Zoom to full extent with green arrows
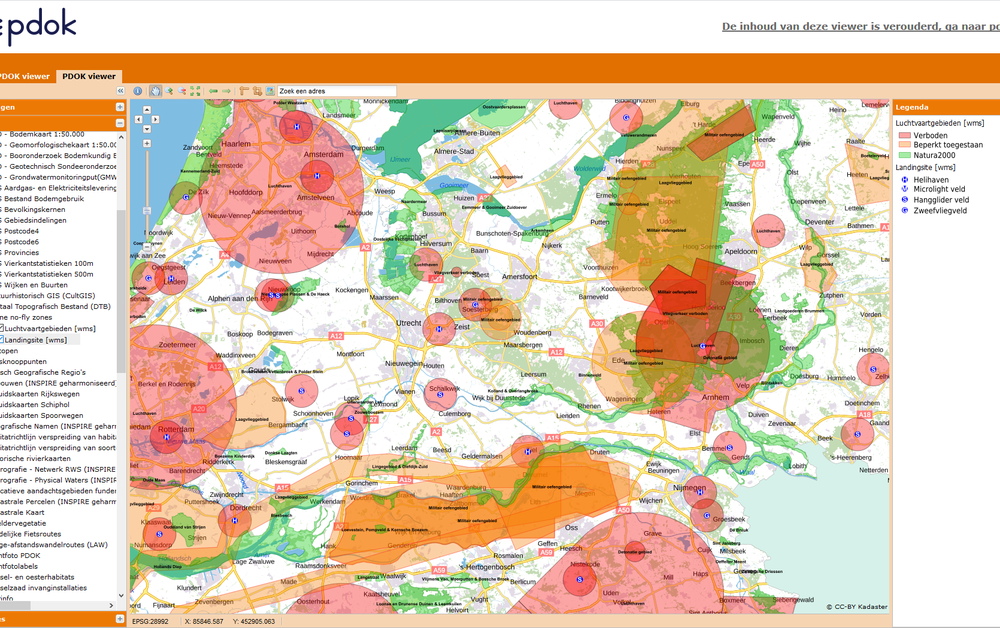Viewport: 1000px width, 628px height. (x=195, y=91)
